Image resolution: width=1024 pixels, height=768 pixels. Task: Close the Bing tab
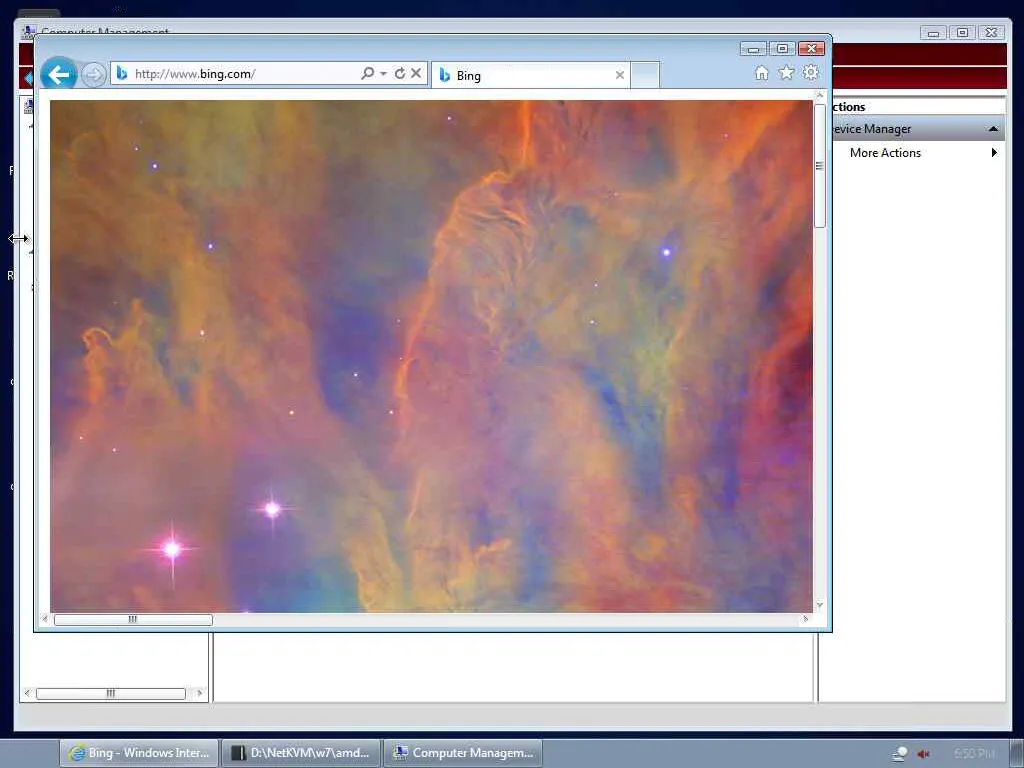(620, 75)
